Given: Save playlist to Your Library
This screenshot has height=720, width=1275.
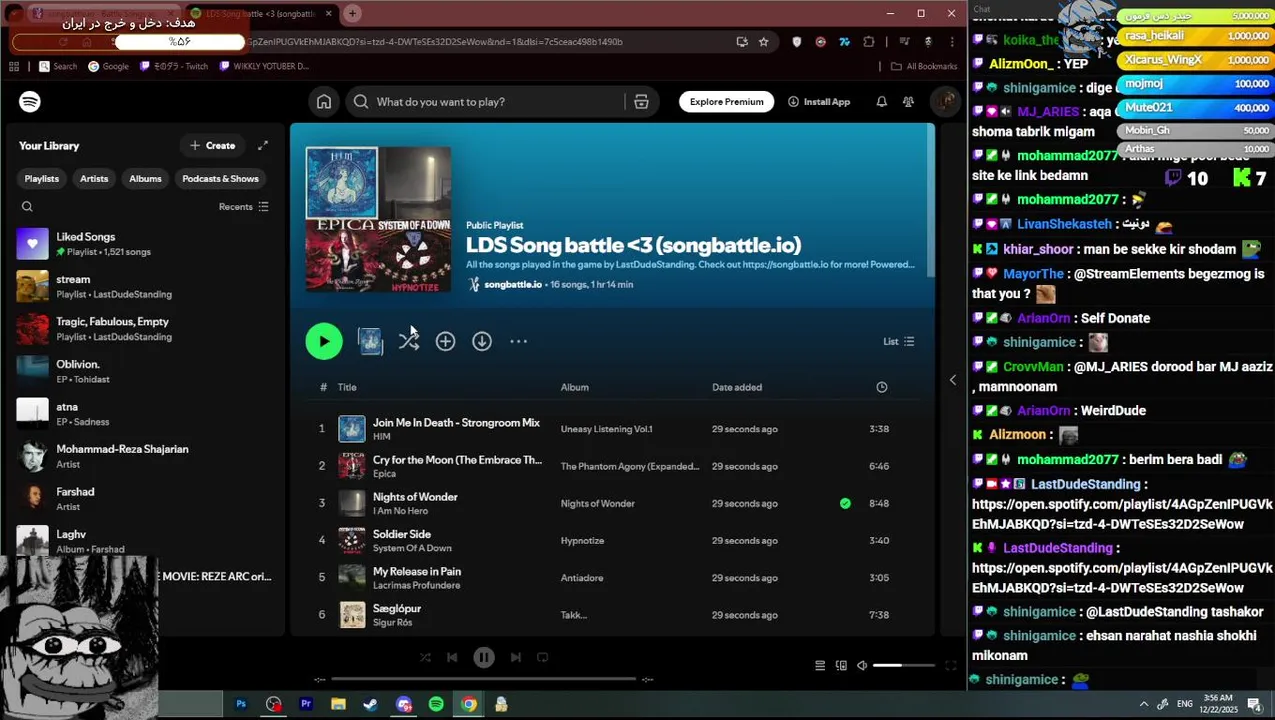Looking at the screenshot, I should click(445, 341).
